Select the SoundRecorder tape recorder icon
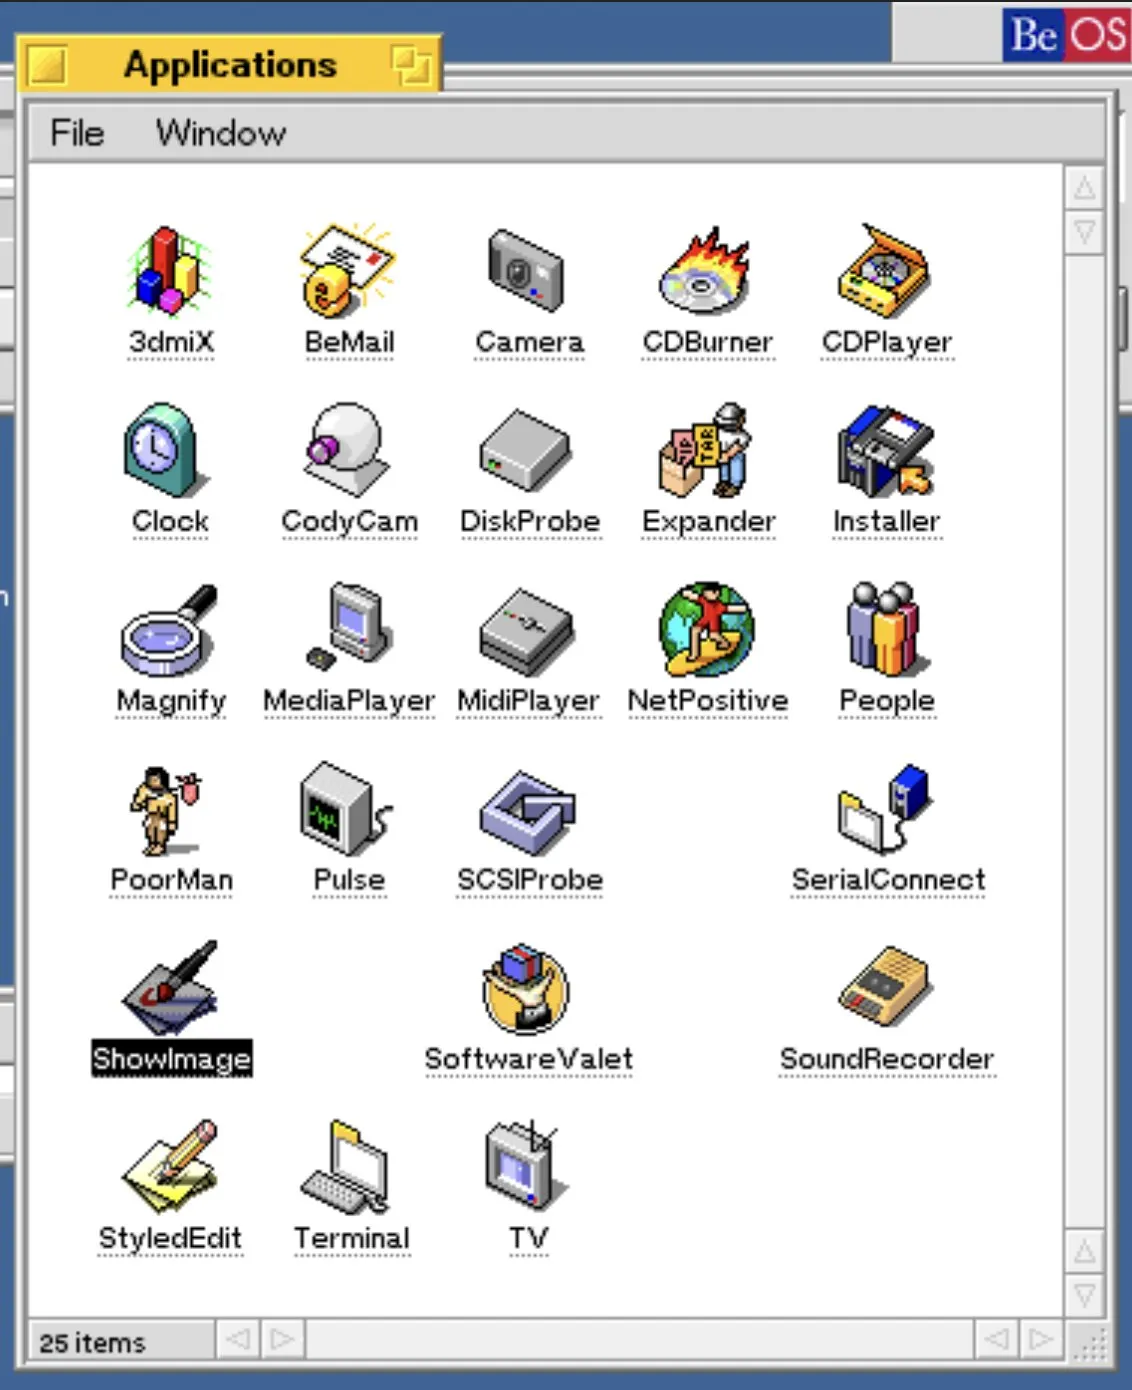1132x1390 pixels. [x=886, y=988]
